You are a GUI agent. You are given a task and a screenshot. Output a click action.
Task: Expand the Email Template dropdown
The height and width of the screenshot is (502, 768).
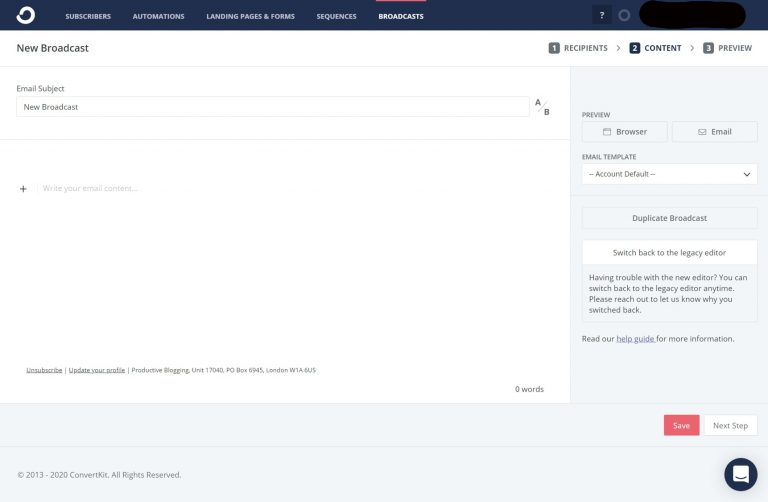tap(669, 174)
